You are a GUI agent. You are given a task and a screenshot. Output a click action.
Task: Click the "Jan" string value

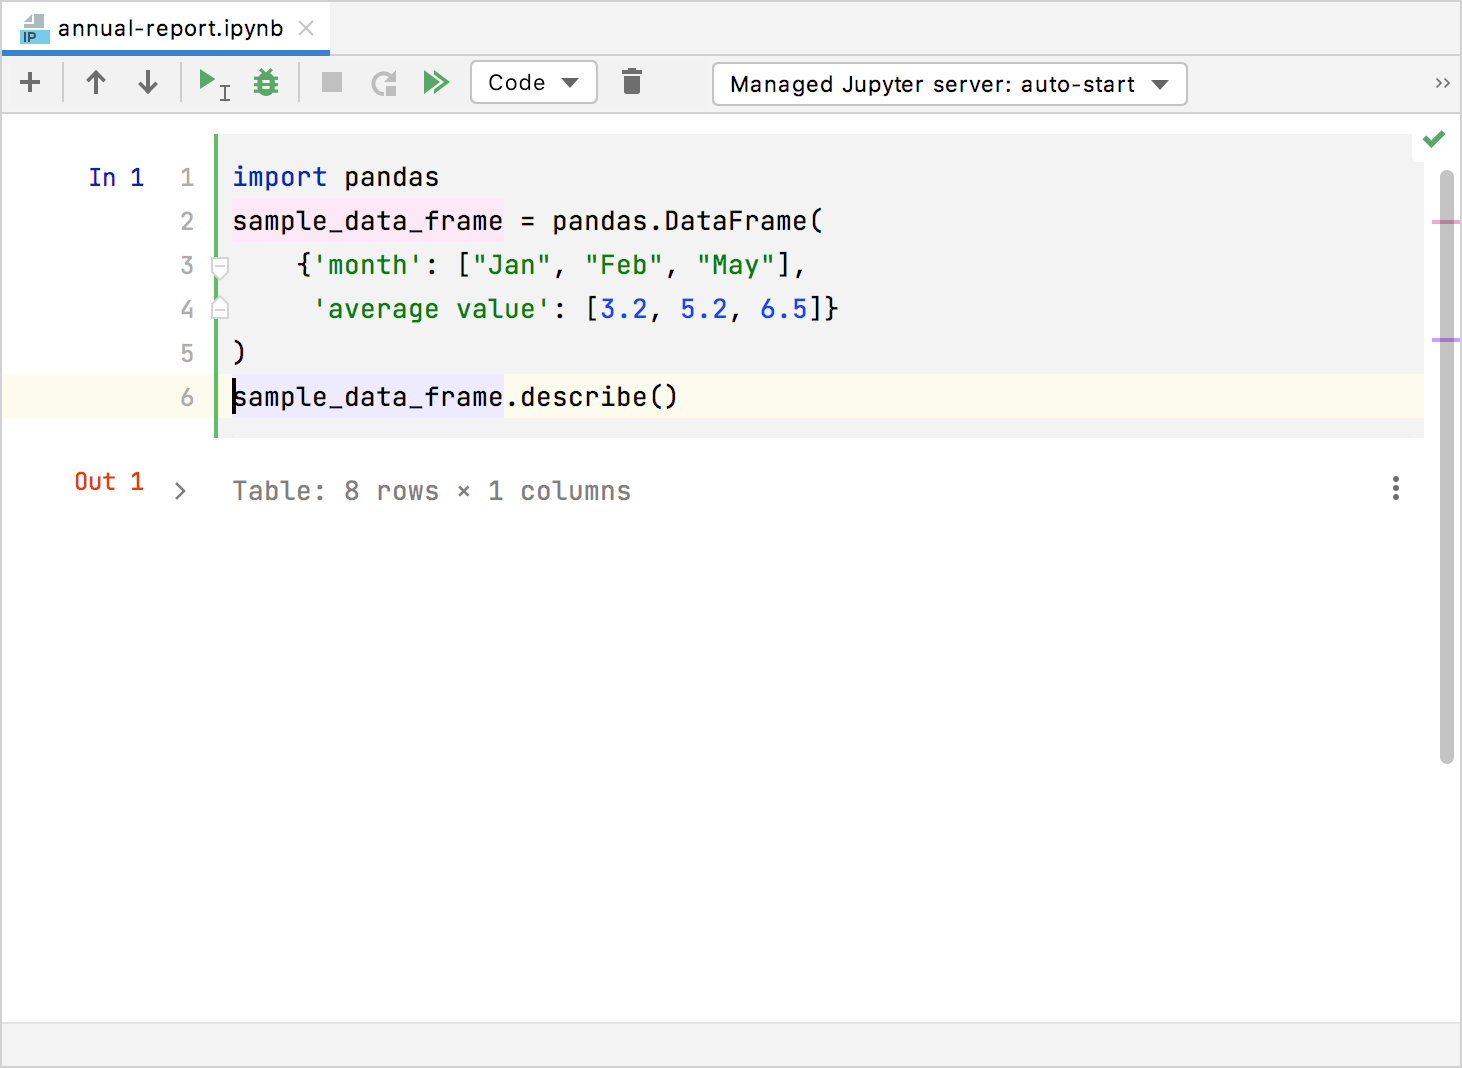(512, 265)
